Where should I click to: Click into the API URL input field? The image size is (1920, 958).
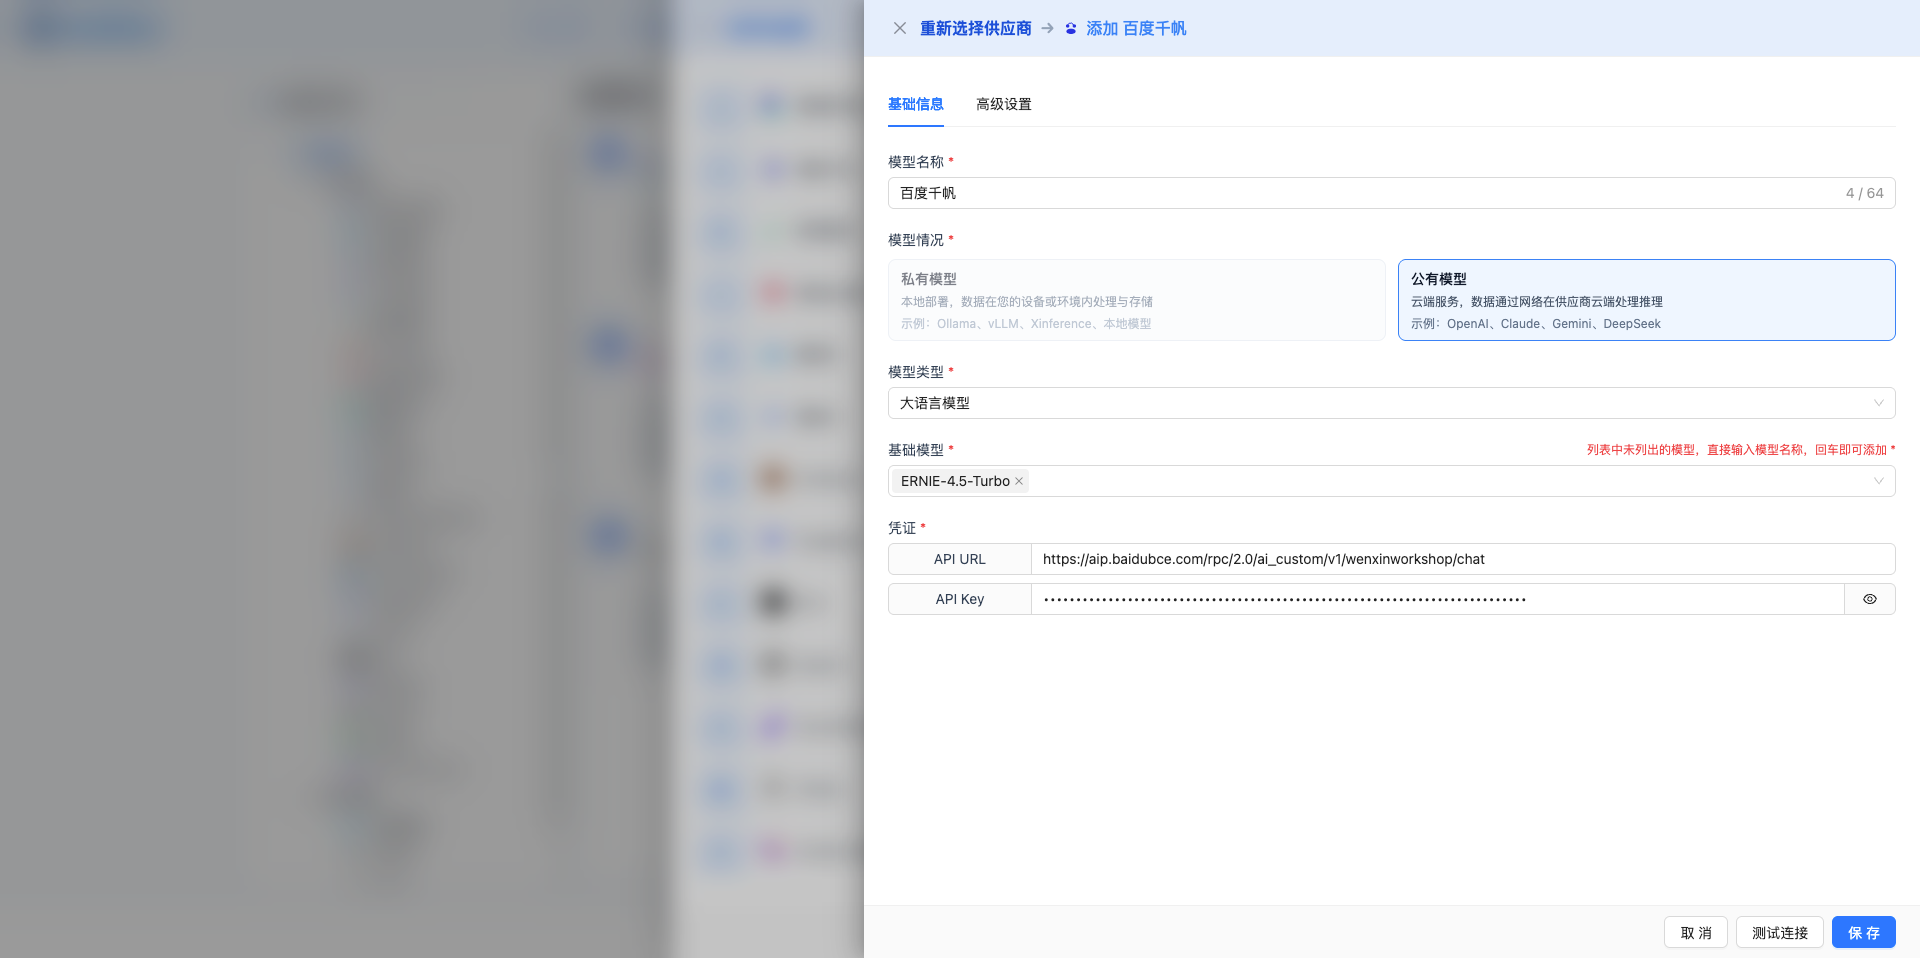[x=1460, y=559]
